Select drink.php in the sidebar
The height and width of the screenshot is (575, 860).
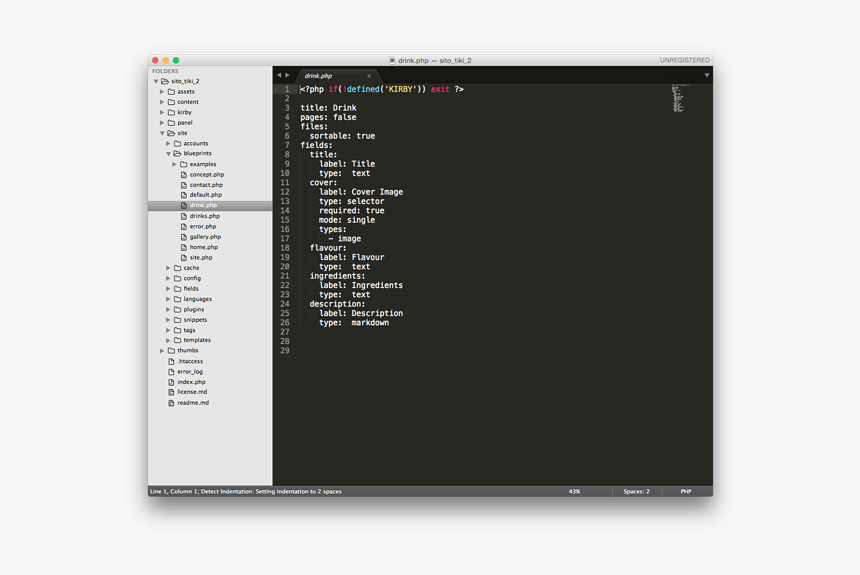(x=210, y=205)
